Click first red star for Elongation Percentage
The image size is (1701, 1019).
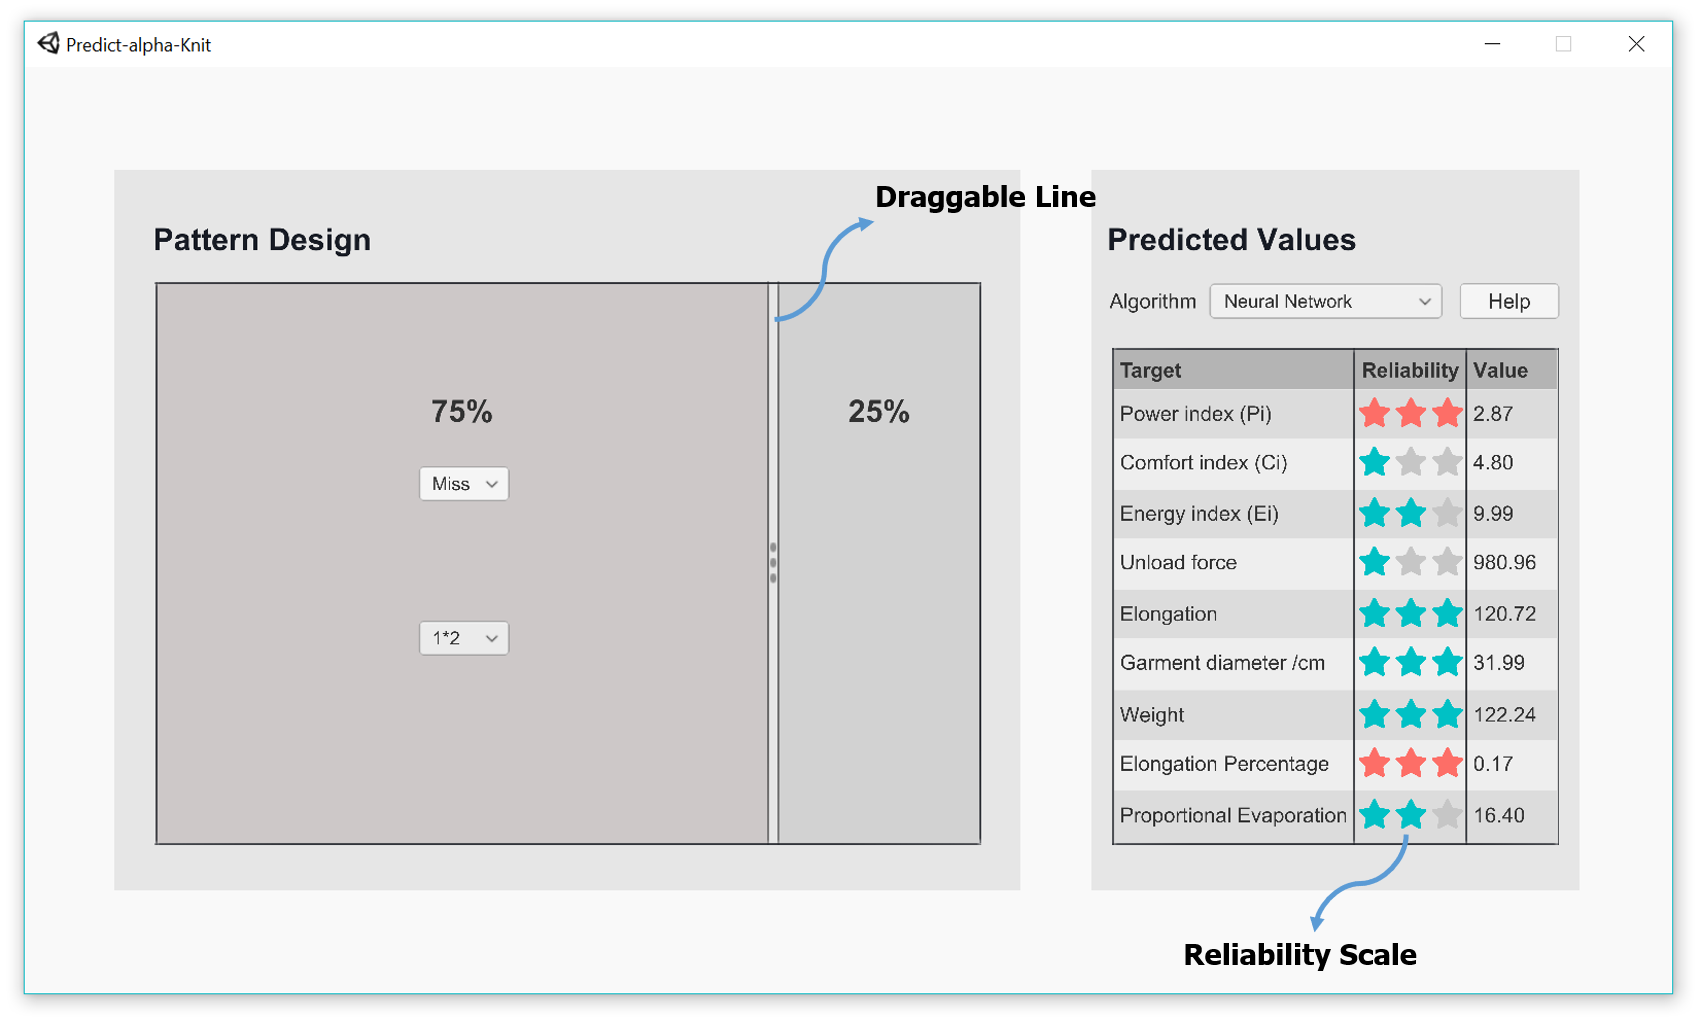(1375, 763)
